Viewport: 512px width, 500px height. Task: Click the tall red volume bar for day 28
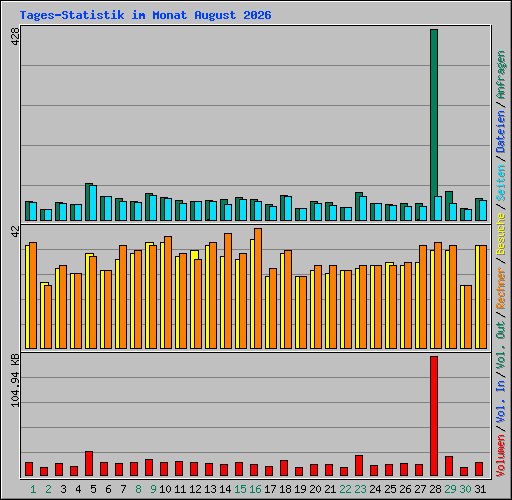434,416
